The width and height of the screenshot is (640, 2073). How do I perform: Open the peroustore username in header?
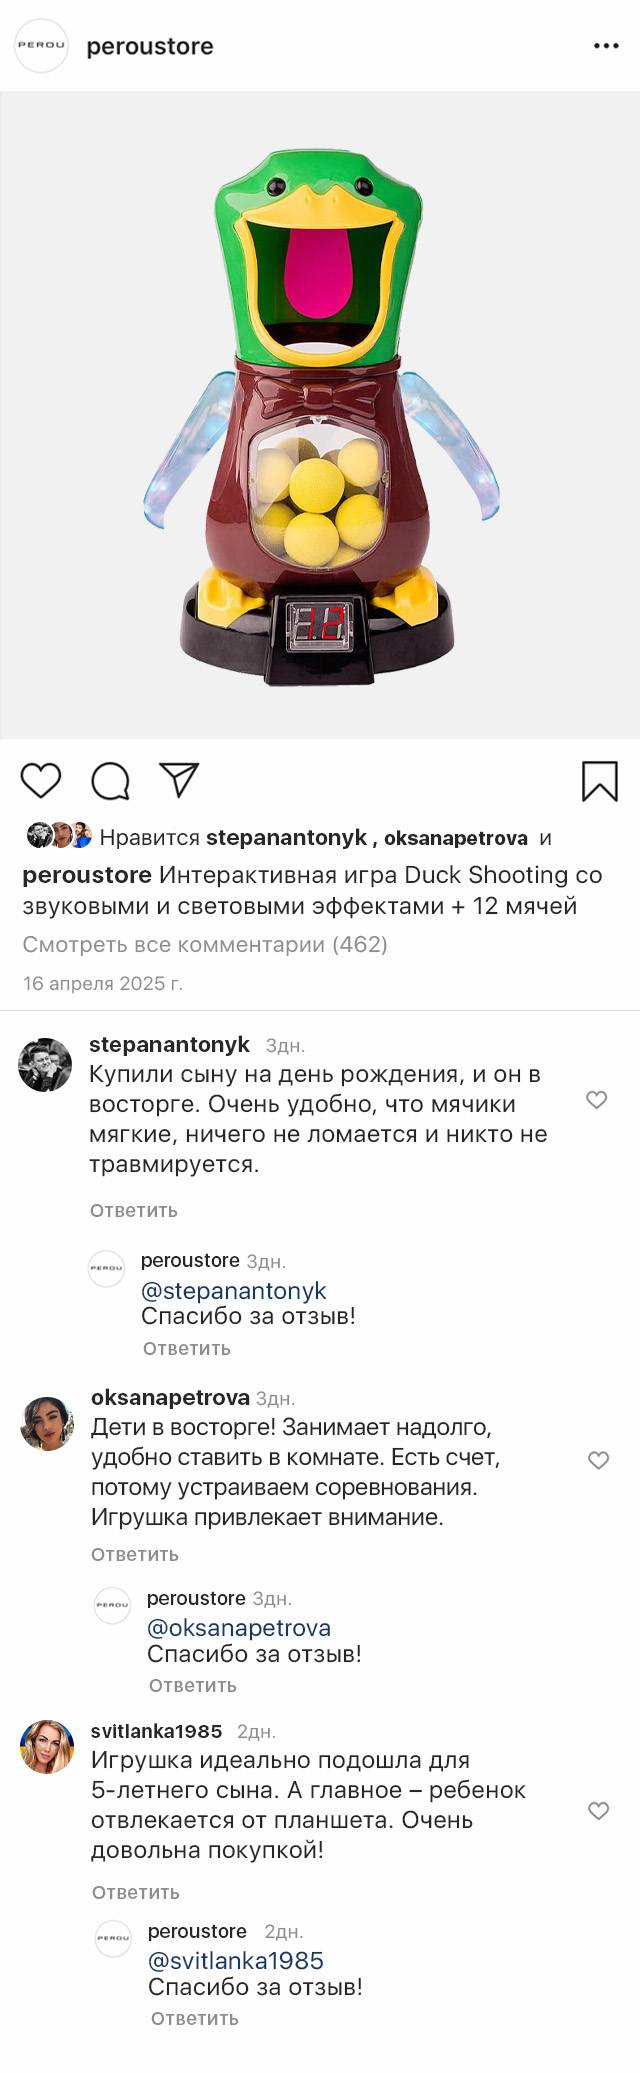pyautogui.click(x=150, y=46)
